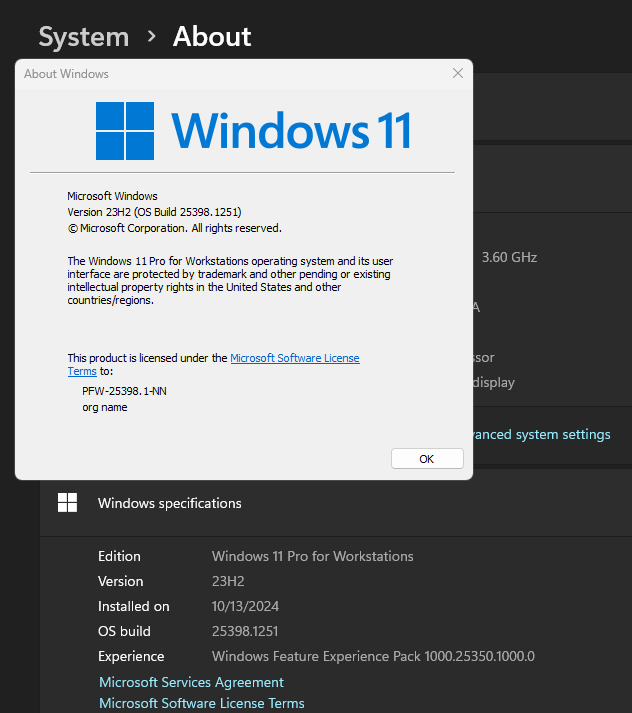Click the org name text in dialog
The image size is (632, 713).
105,407
